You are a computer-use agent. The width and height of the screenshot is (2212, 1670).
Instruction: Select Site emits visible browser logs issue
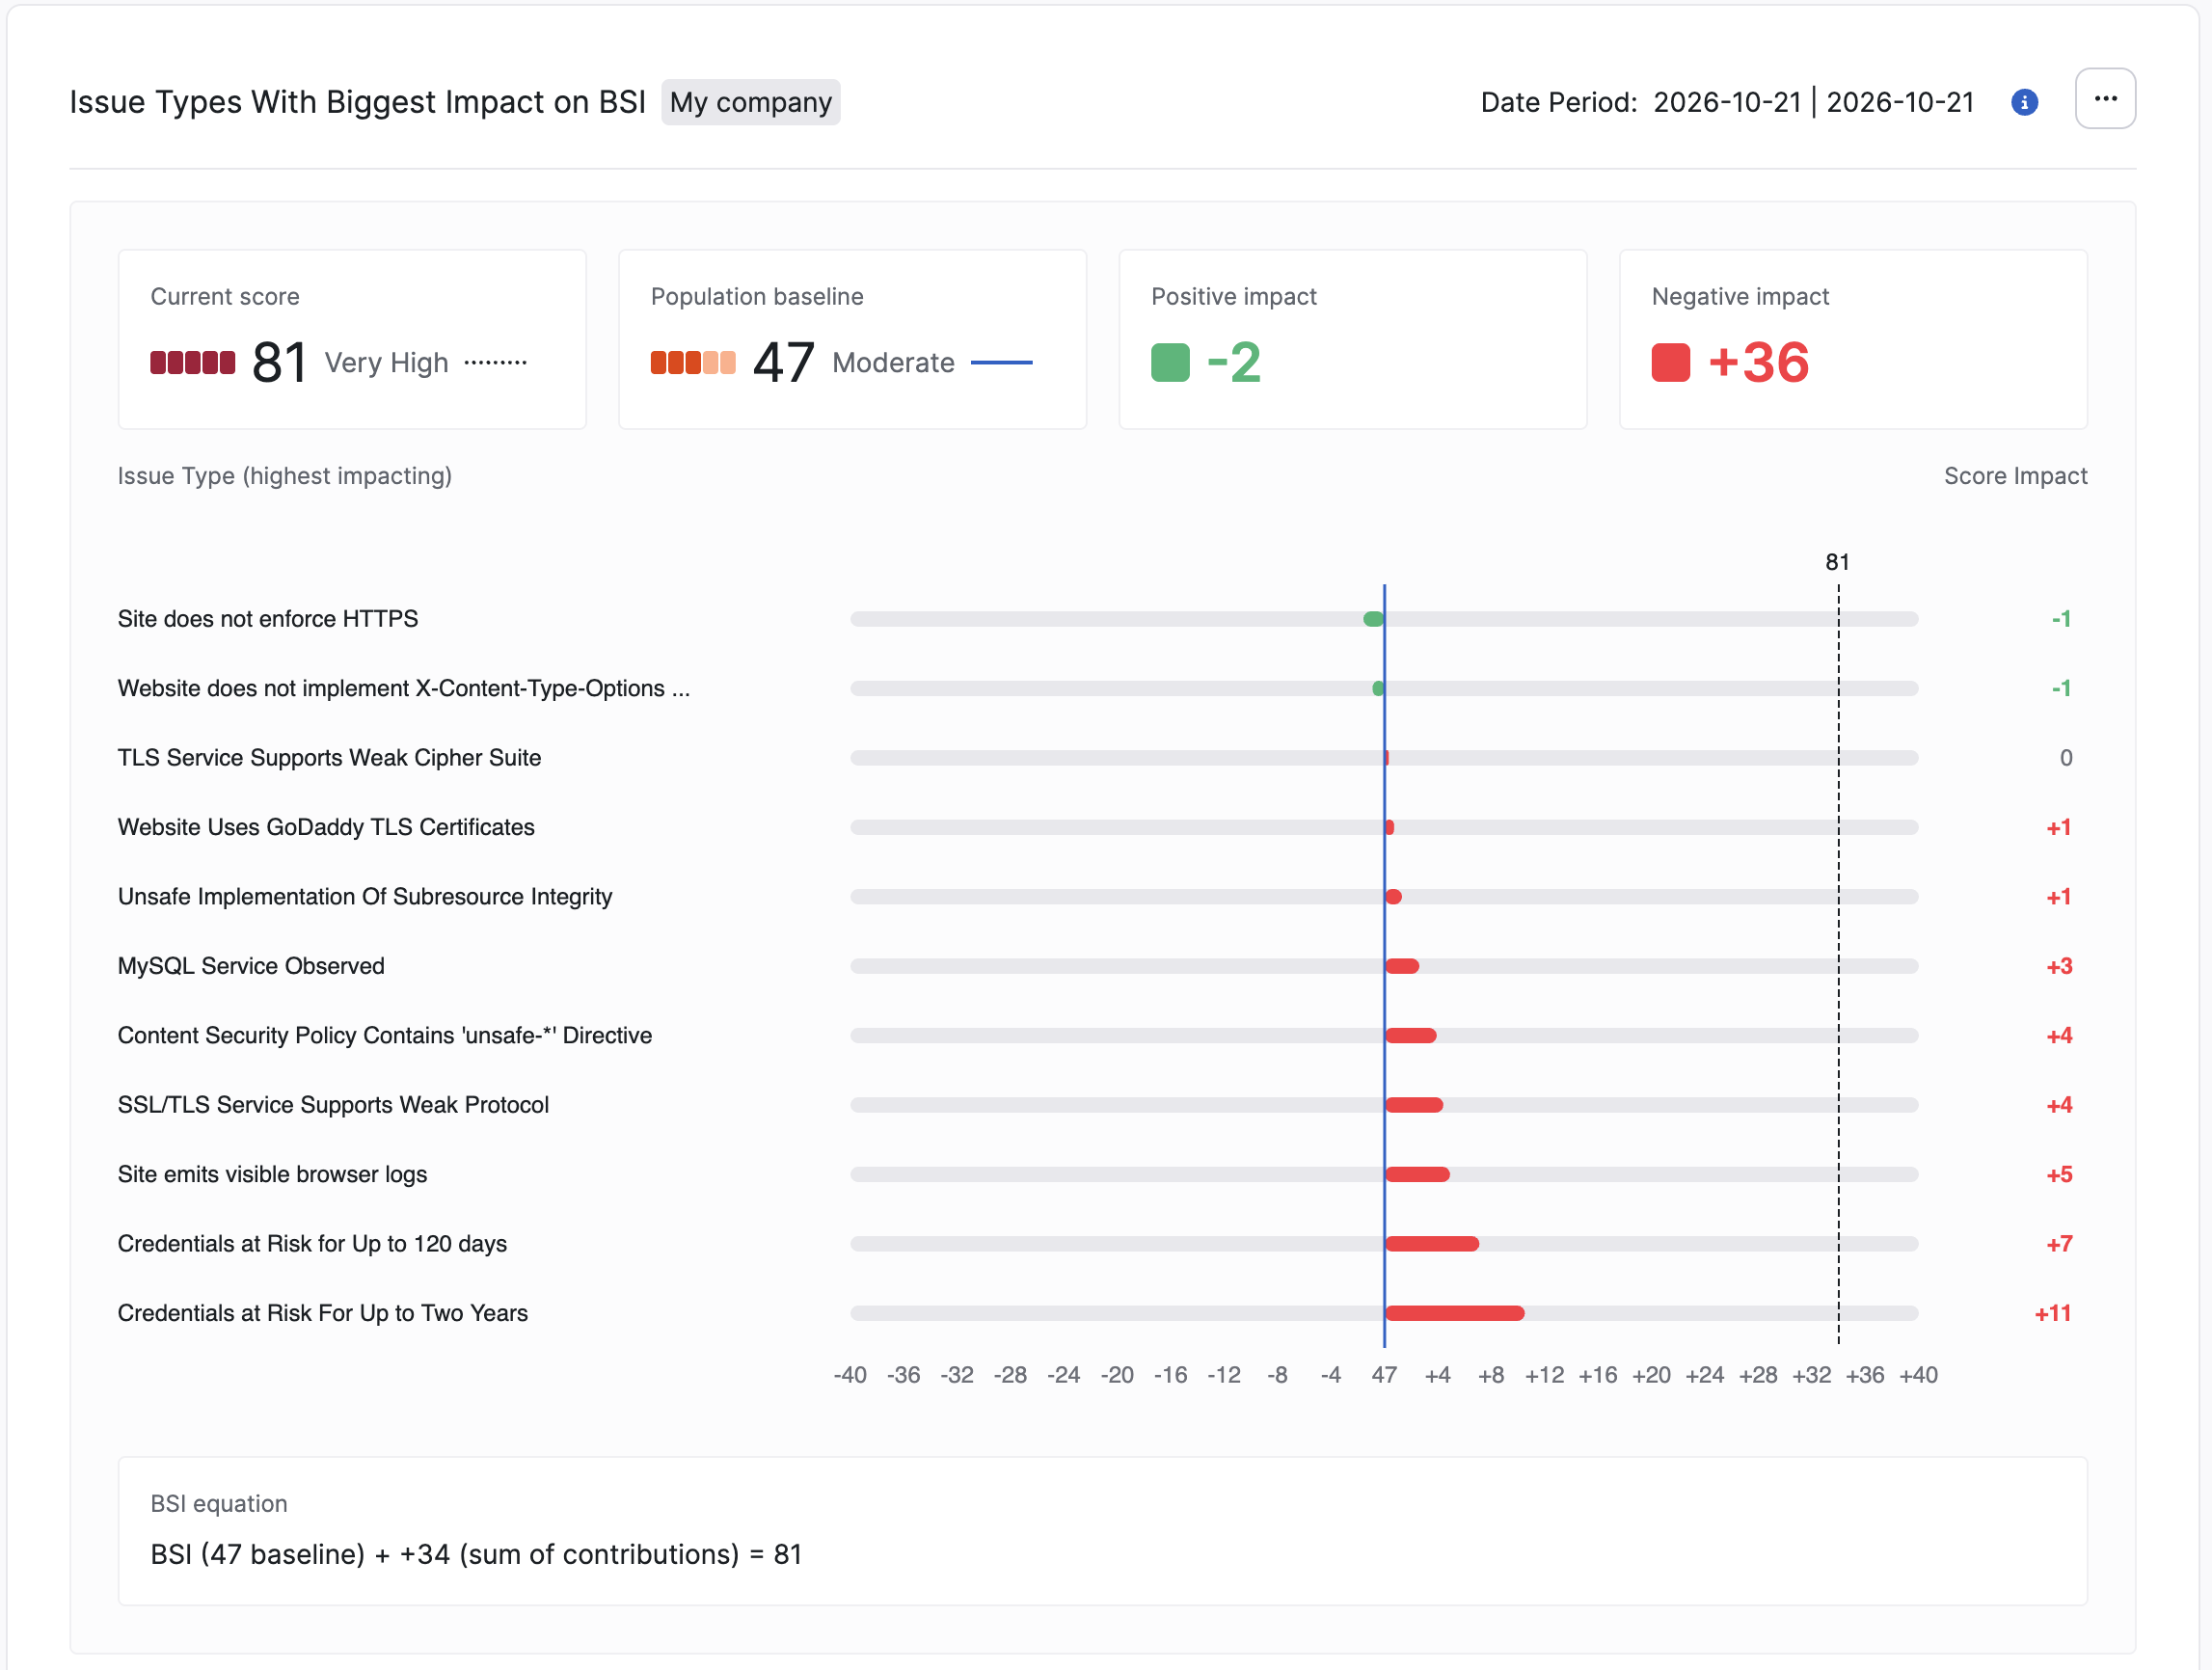(272, 1174)
